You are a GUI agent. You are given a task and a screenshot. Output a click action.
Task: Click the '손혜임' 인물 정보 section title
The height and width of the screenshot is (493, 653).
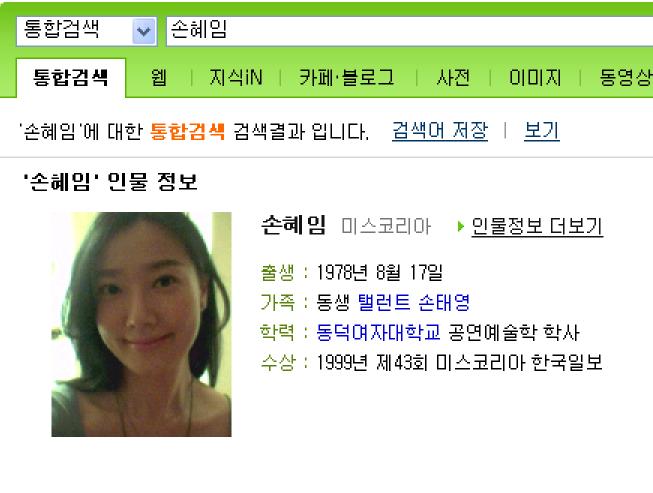tap(110, 182)
